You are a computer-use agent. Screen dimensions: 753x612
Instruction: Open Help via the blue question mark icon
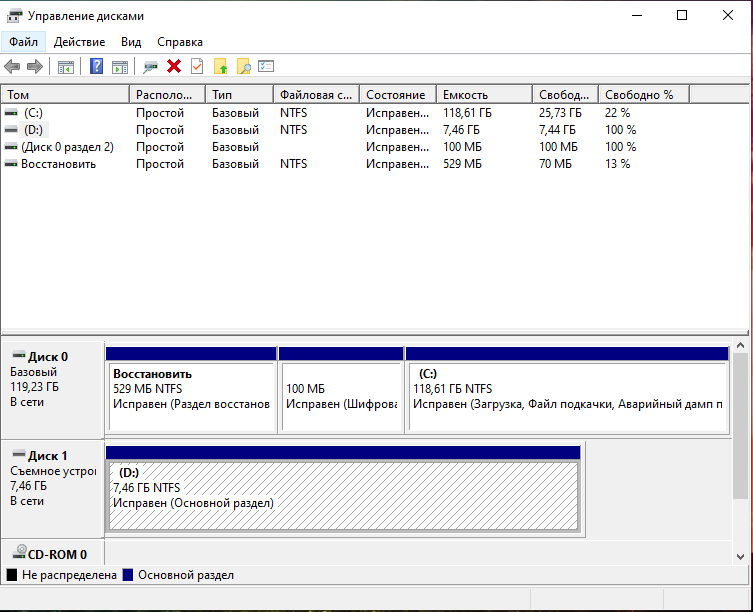tap(97, 66)
